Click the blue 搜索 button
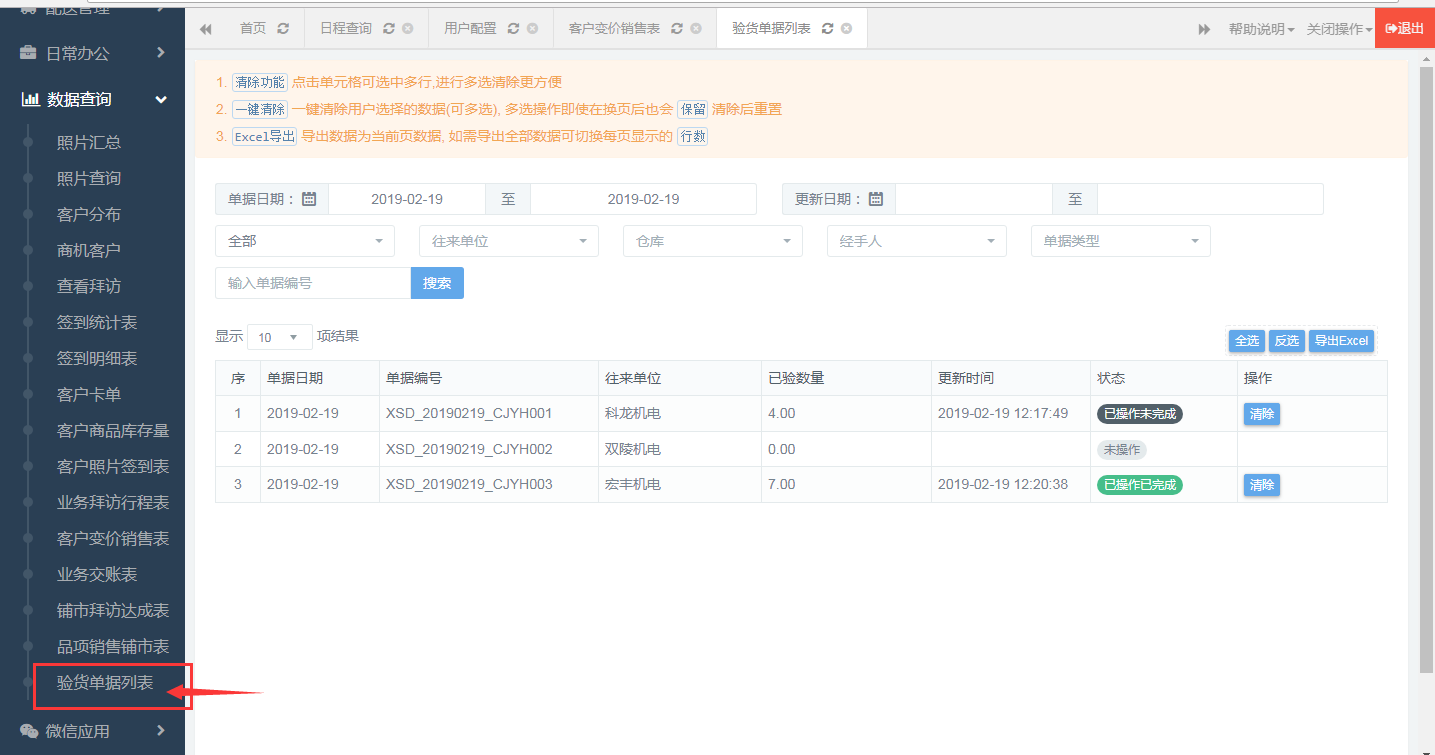1435x755 pixels. (x=437, y=283)
